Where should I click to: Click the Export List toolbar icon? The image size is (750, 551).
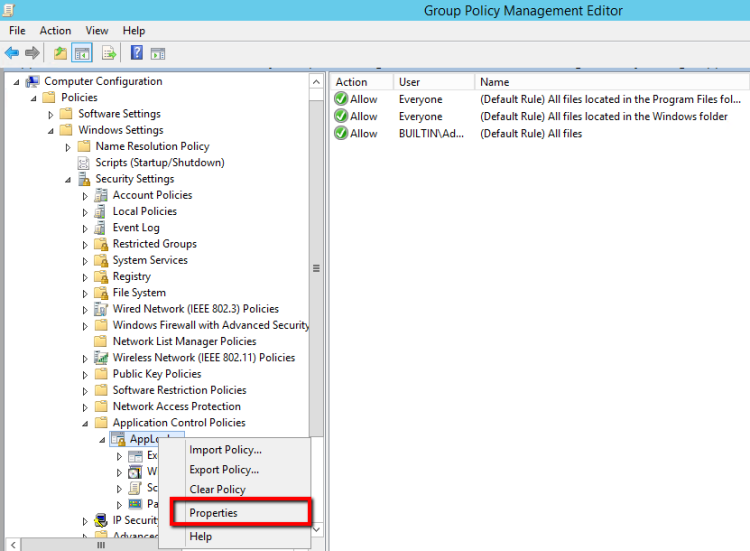[x=108, y=53]
